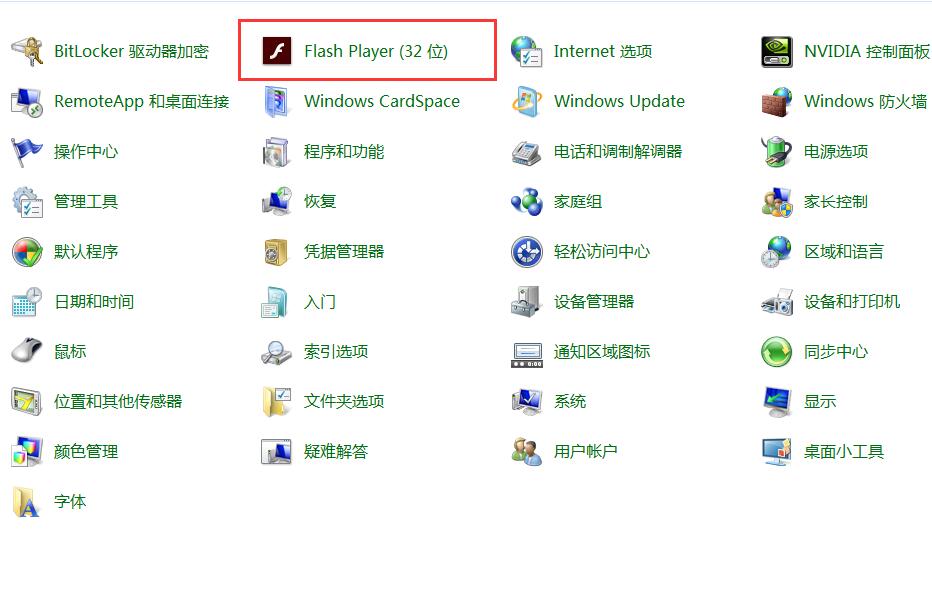Open the 位置和其他传感器 icon
The image size is (932, 612).
tap(27, 402)
